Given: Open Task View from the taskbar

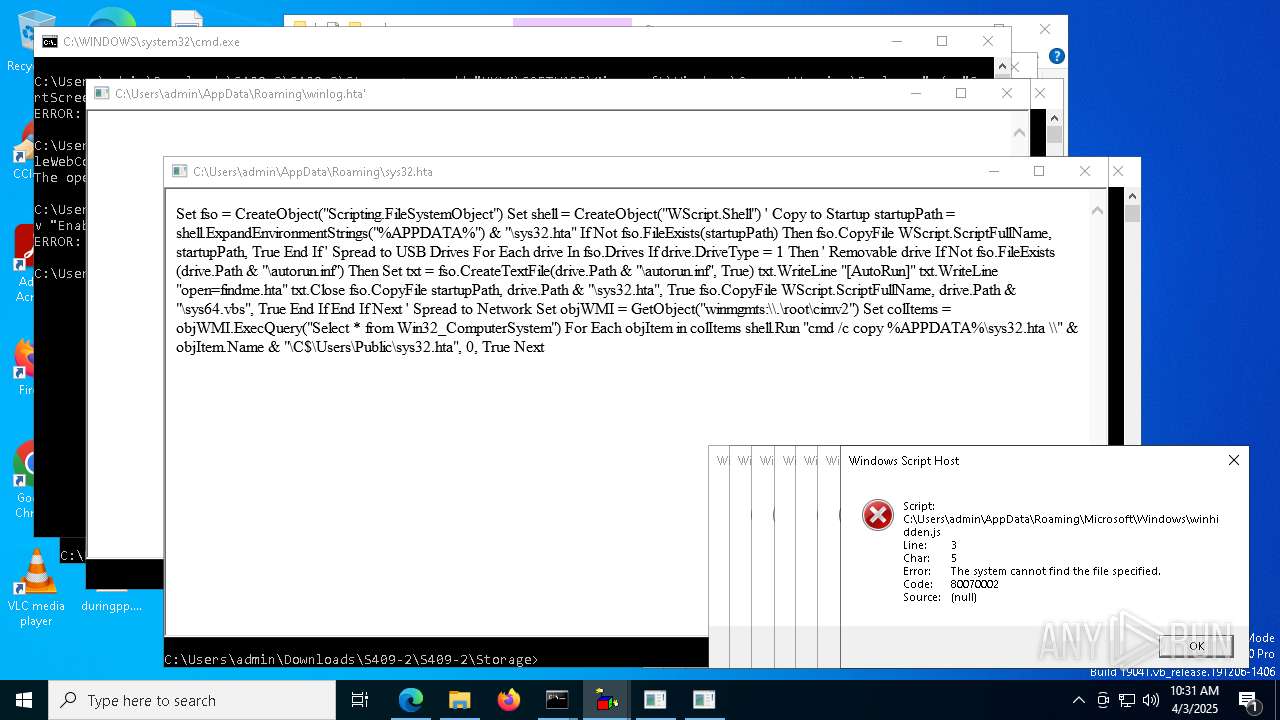Looking at the screenshot, I should pyautogui.click(x=360, y=700).
